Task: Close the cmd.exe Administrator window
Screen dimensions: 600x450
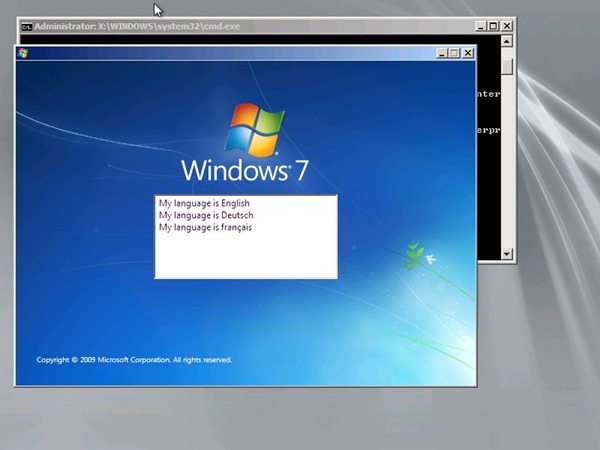Action: coord(507,26)
